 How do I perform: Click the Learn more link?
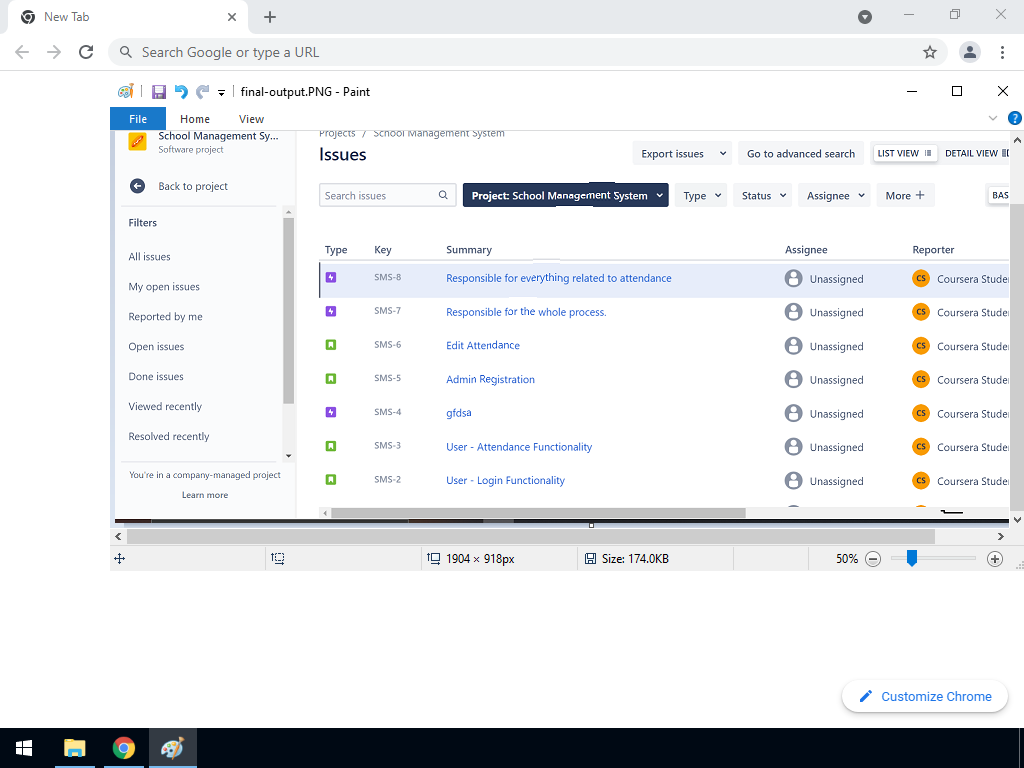tap(205, 495)
